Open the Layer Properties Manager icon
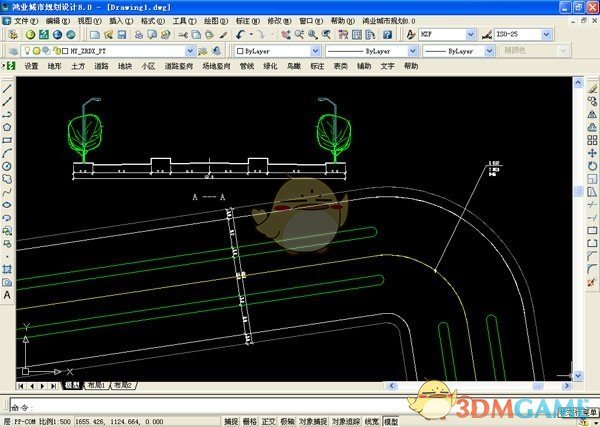Image resolution: width=600 pixels, height=427 pixels. click(13, 51)
